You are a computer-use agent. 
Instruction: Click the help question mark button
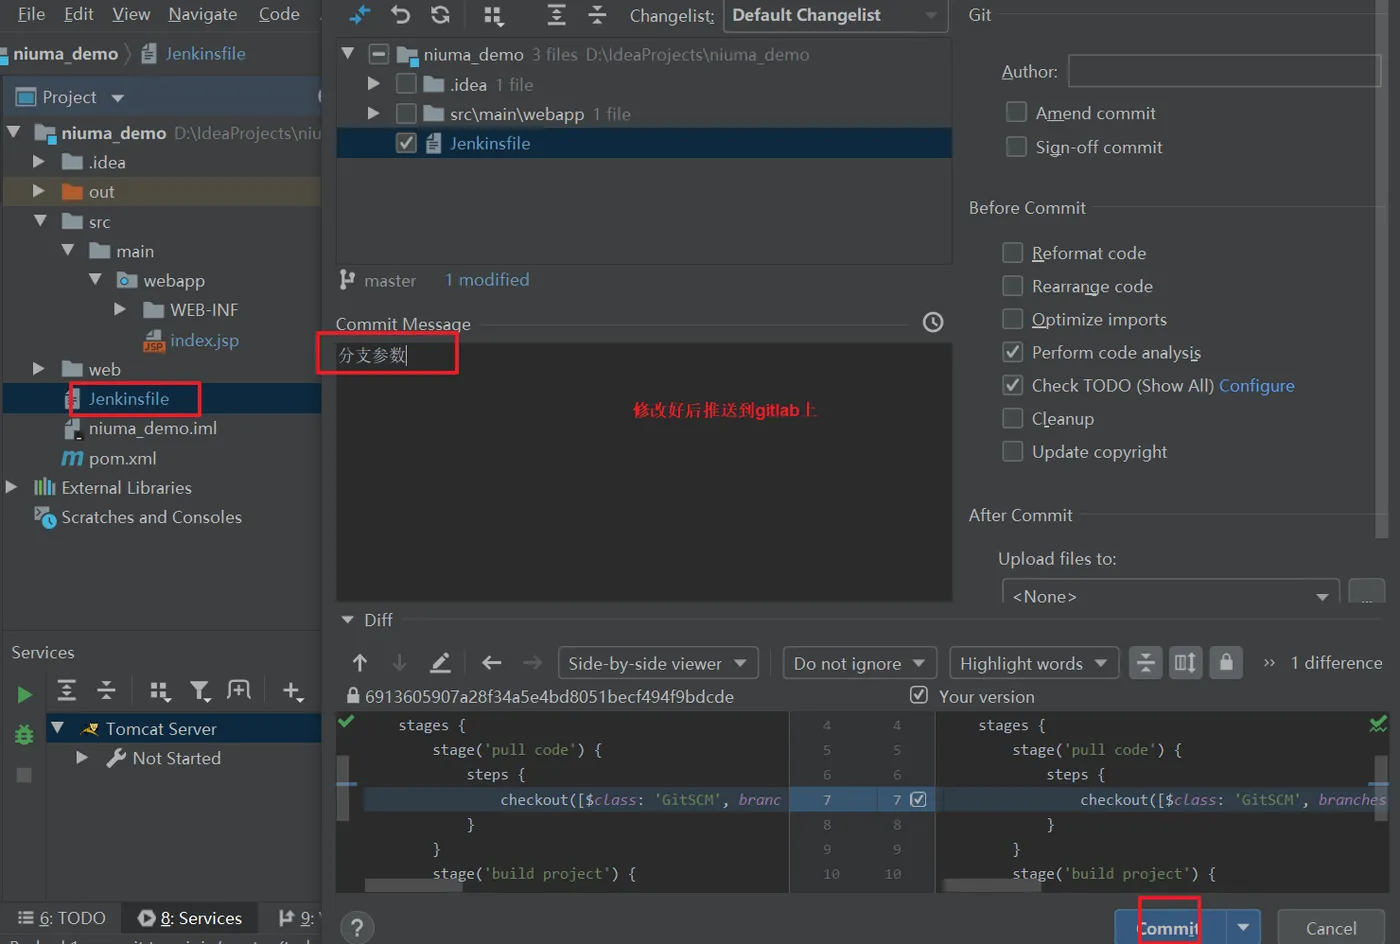pyautogui.click(x=357, y=928)
